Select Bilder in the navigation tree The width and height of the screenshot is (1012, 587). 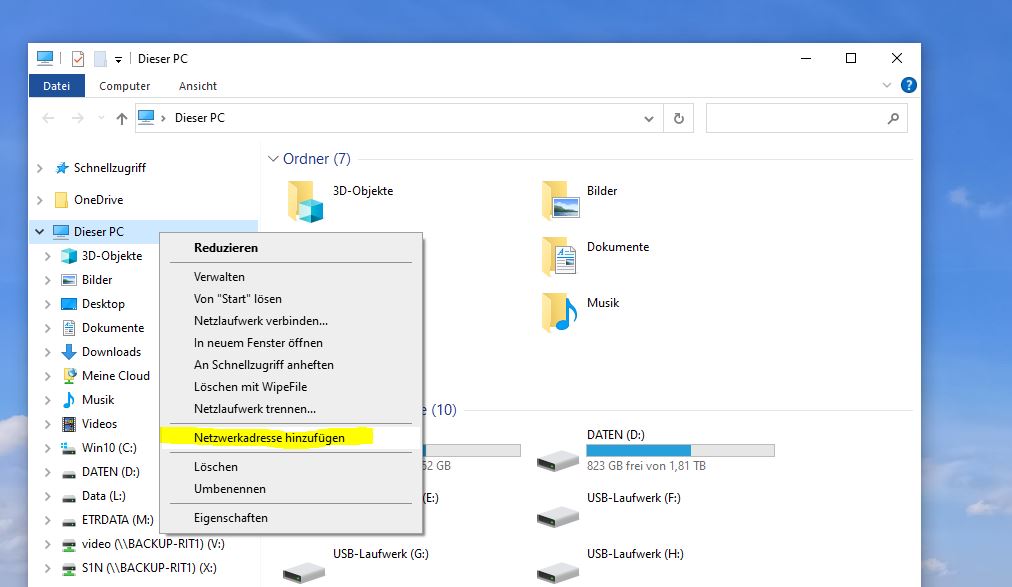[97, 279]
